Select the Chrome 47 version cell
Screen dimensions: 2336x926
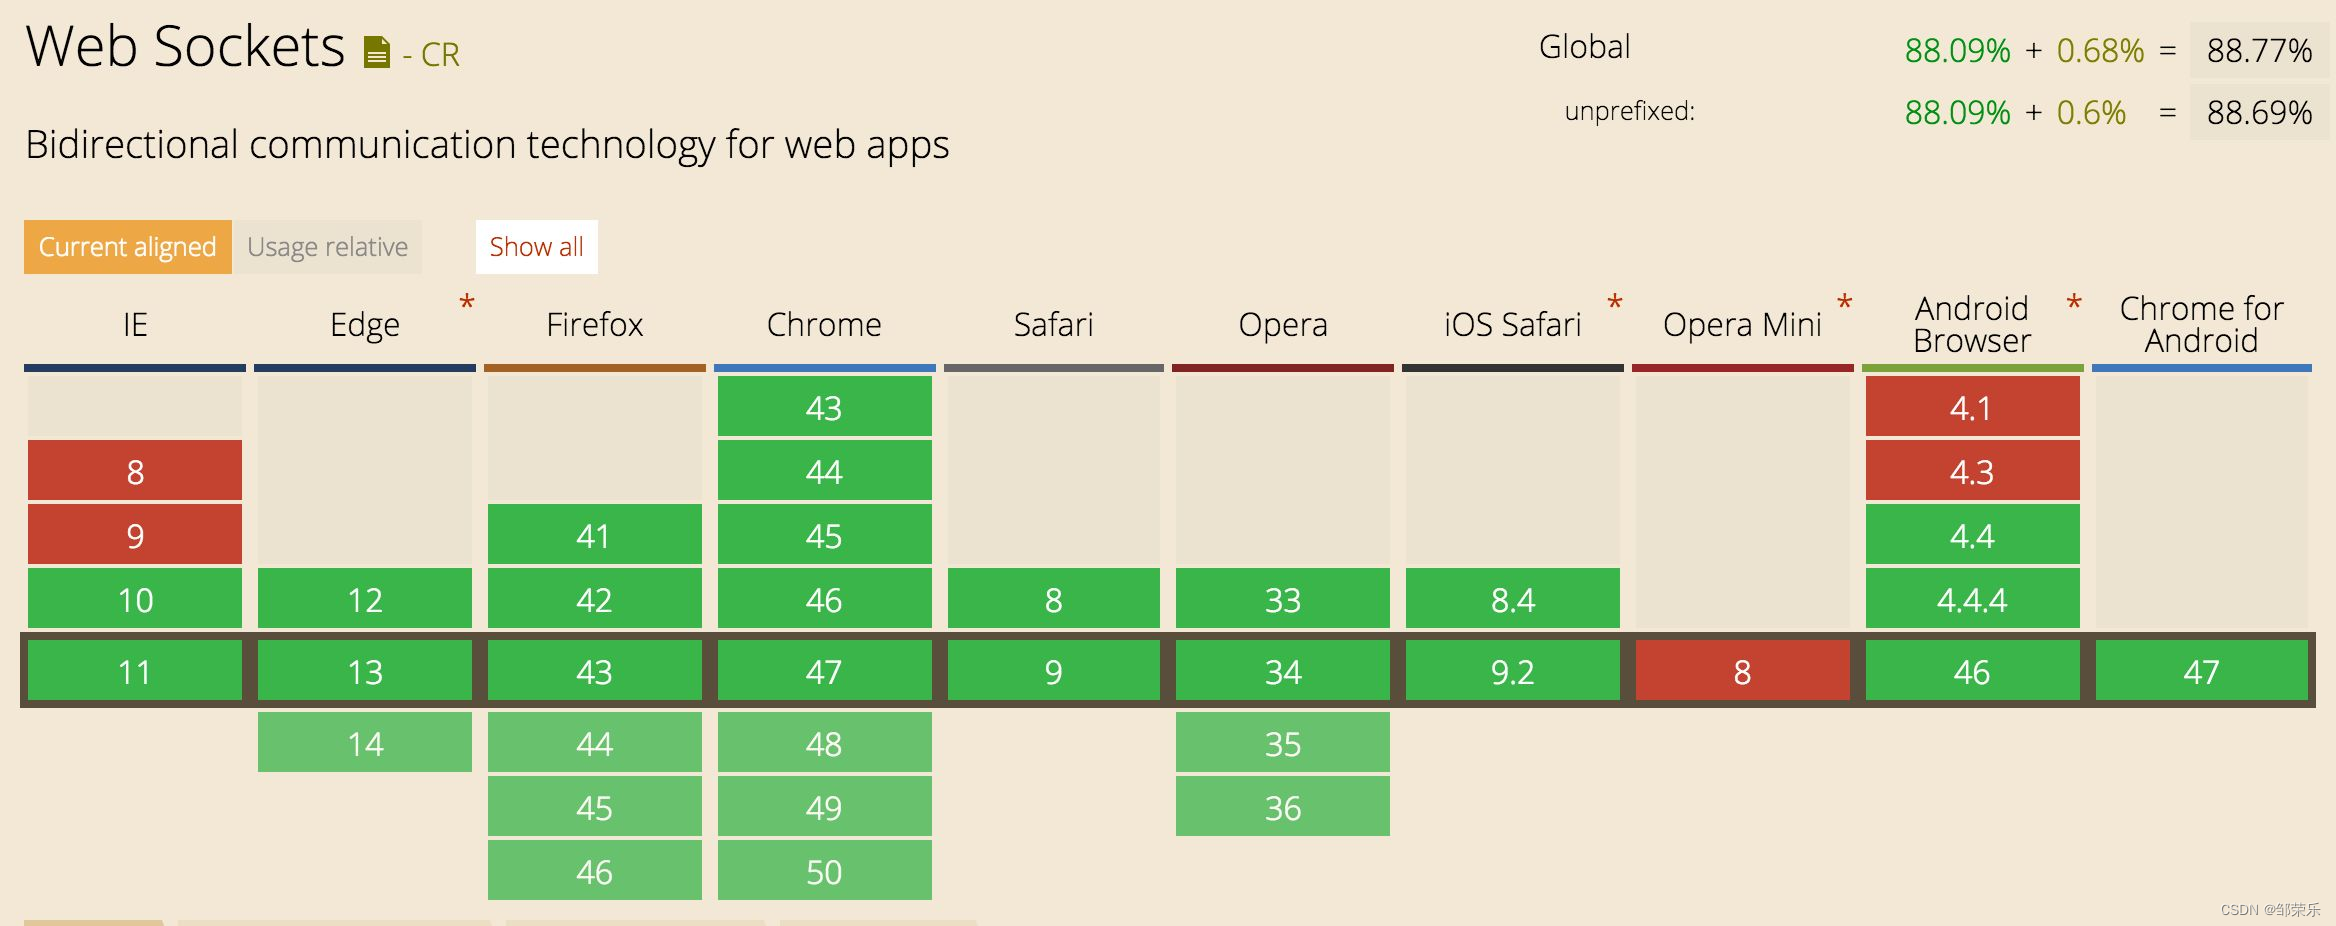point(824,671)
